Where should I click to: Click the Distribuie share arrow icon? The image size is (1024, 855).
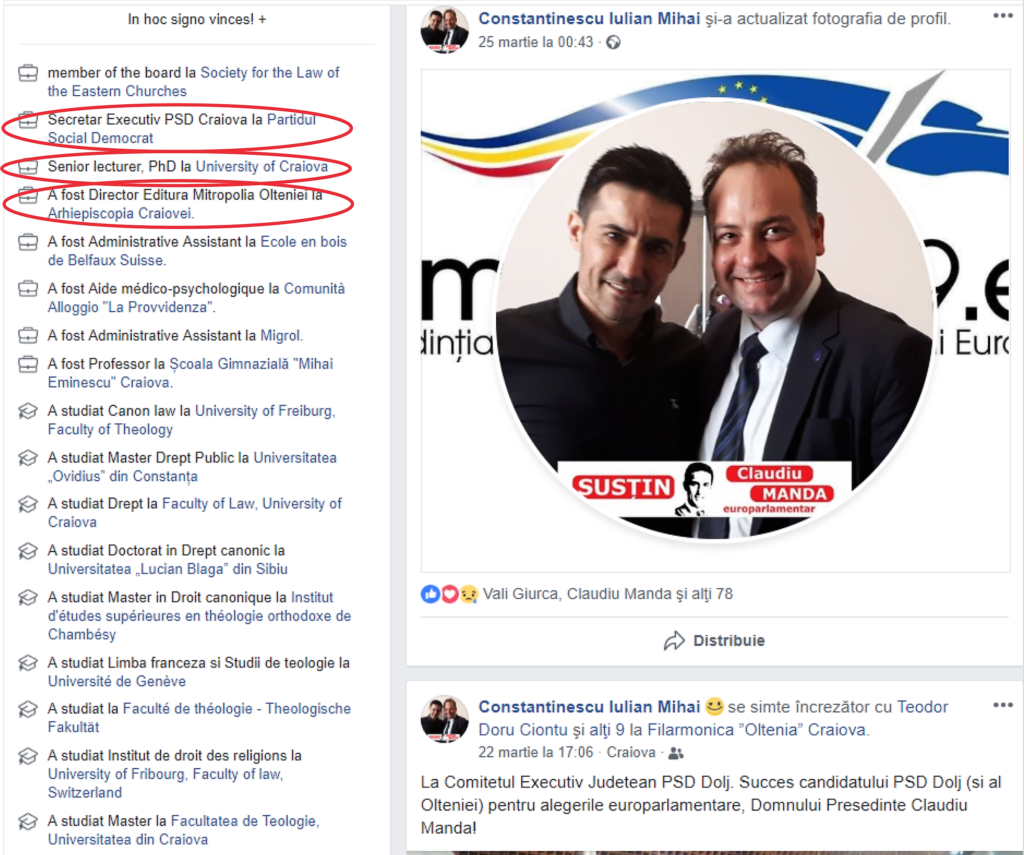click(x=674, y=641)
